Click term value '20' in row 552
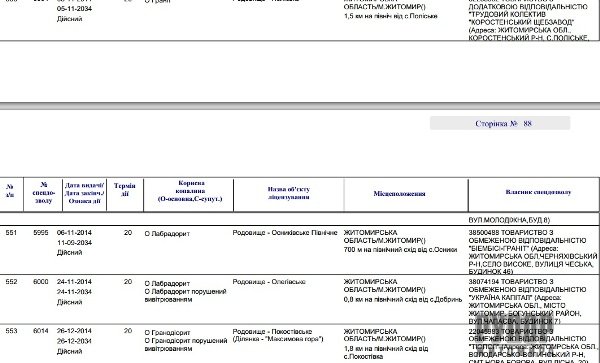 pyautogui.click(x=128, y=282)
